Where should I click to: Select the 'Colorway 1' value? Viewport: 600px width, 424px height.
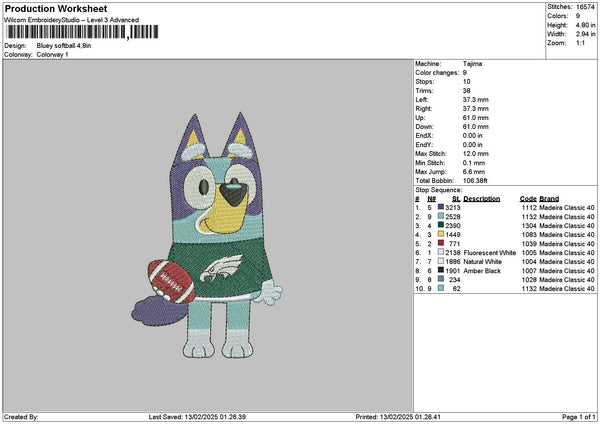pos(52,55)
